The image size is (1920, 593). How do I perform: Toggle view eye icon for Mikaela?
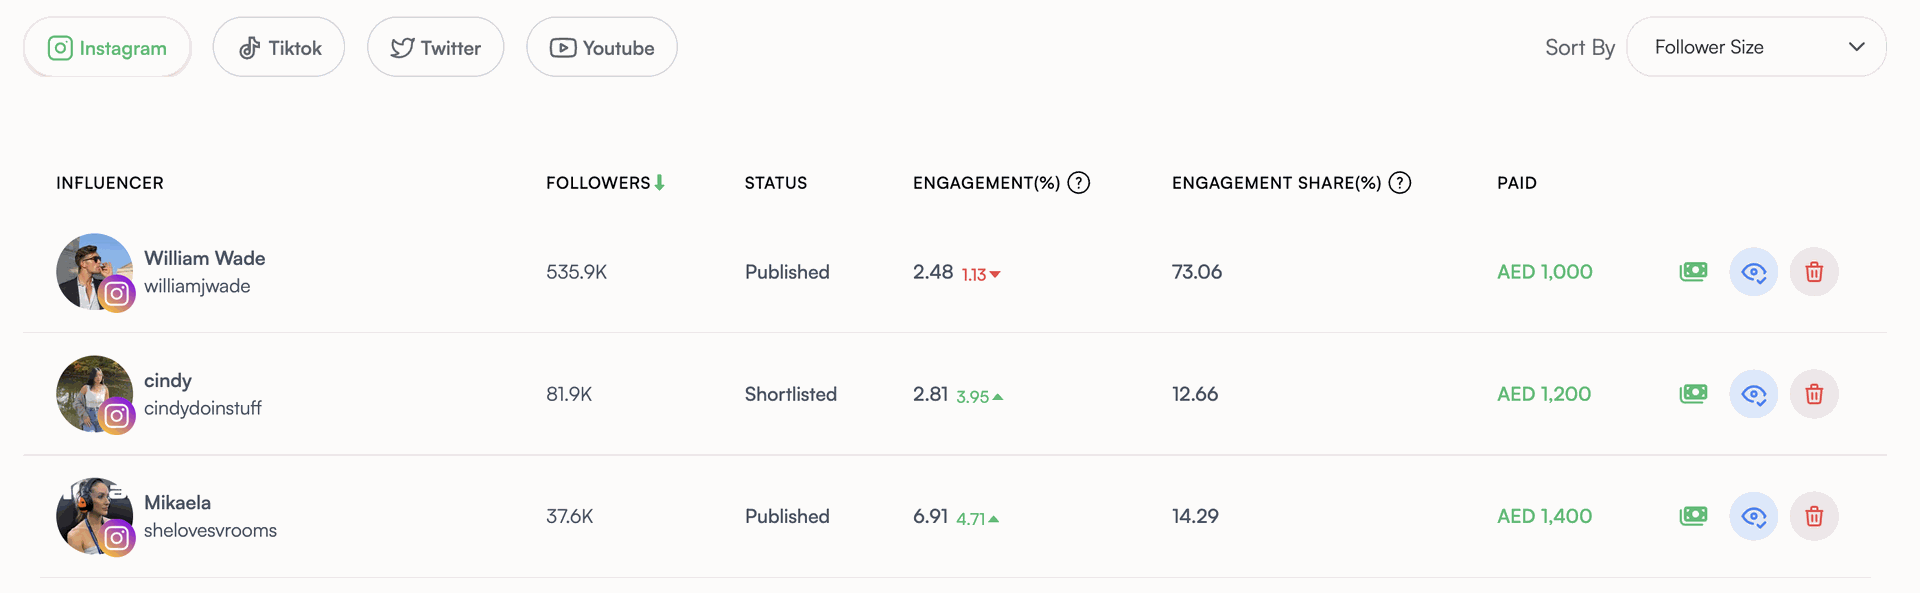point(1754,516)
